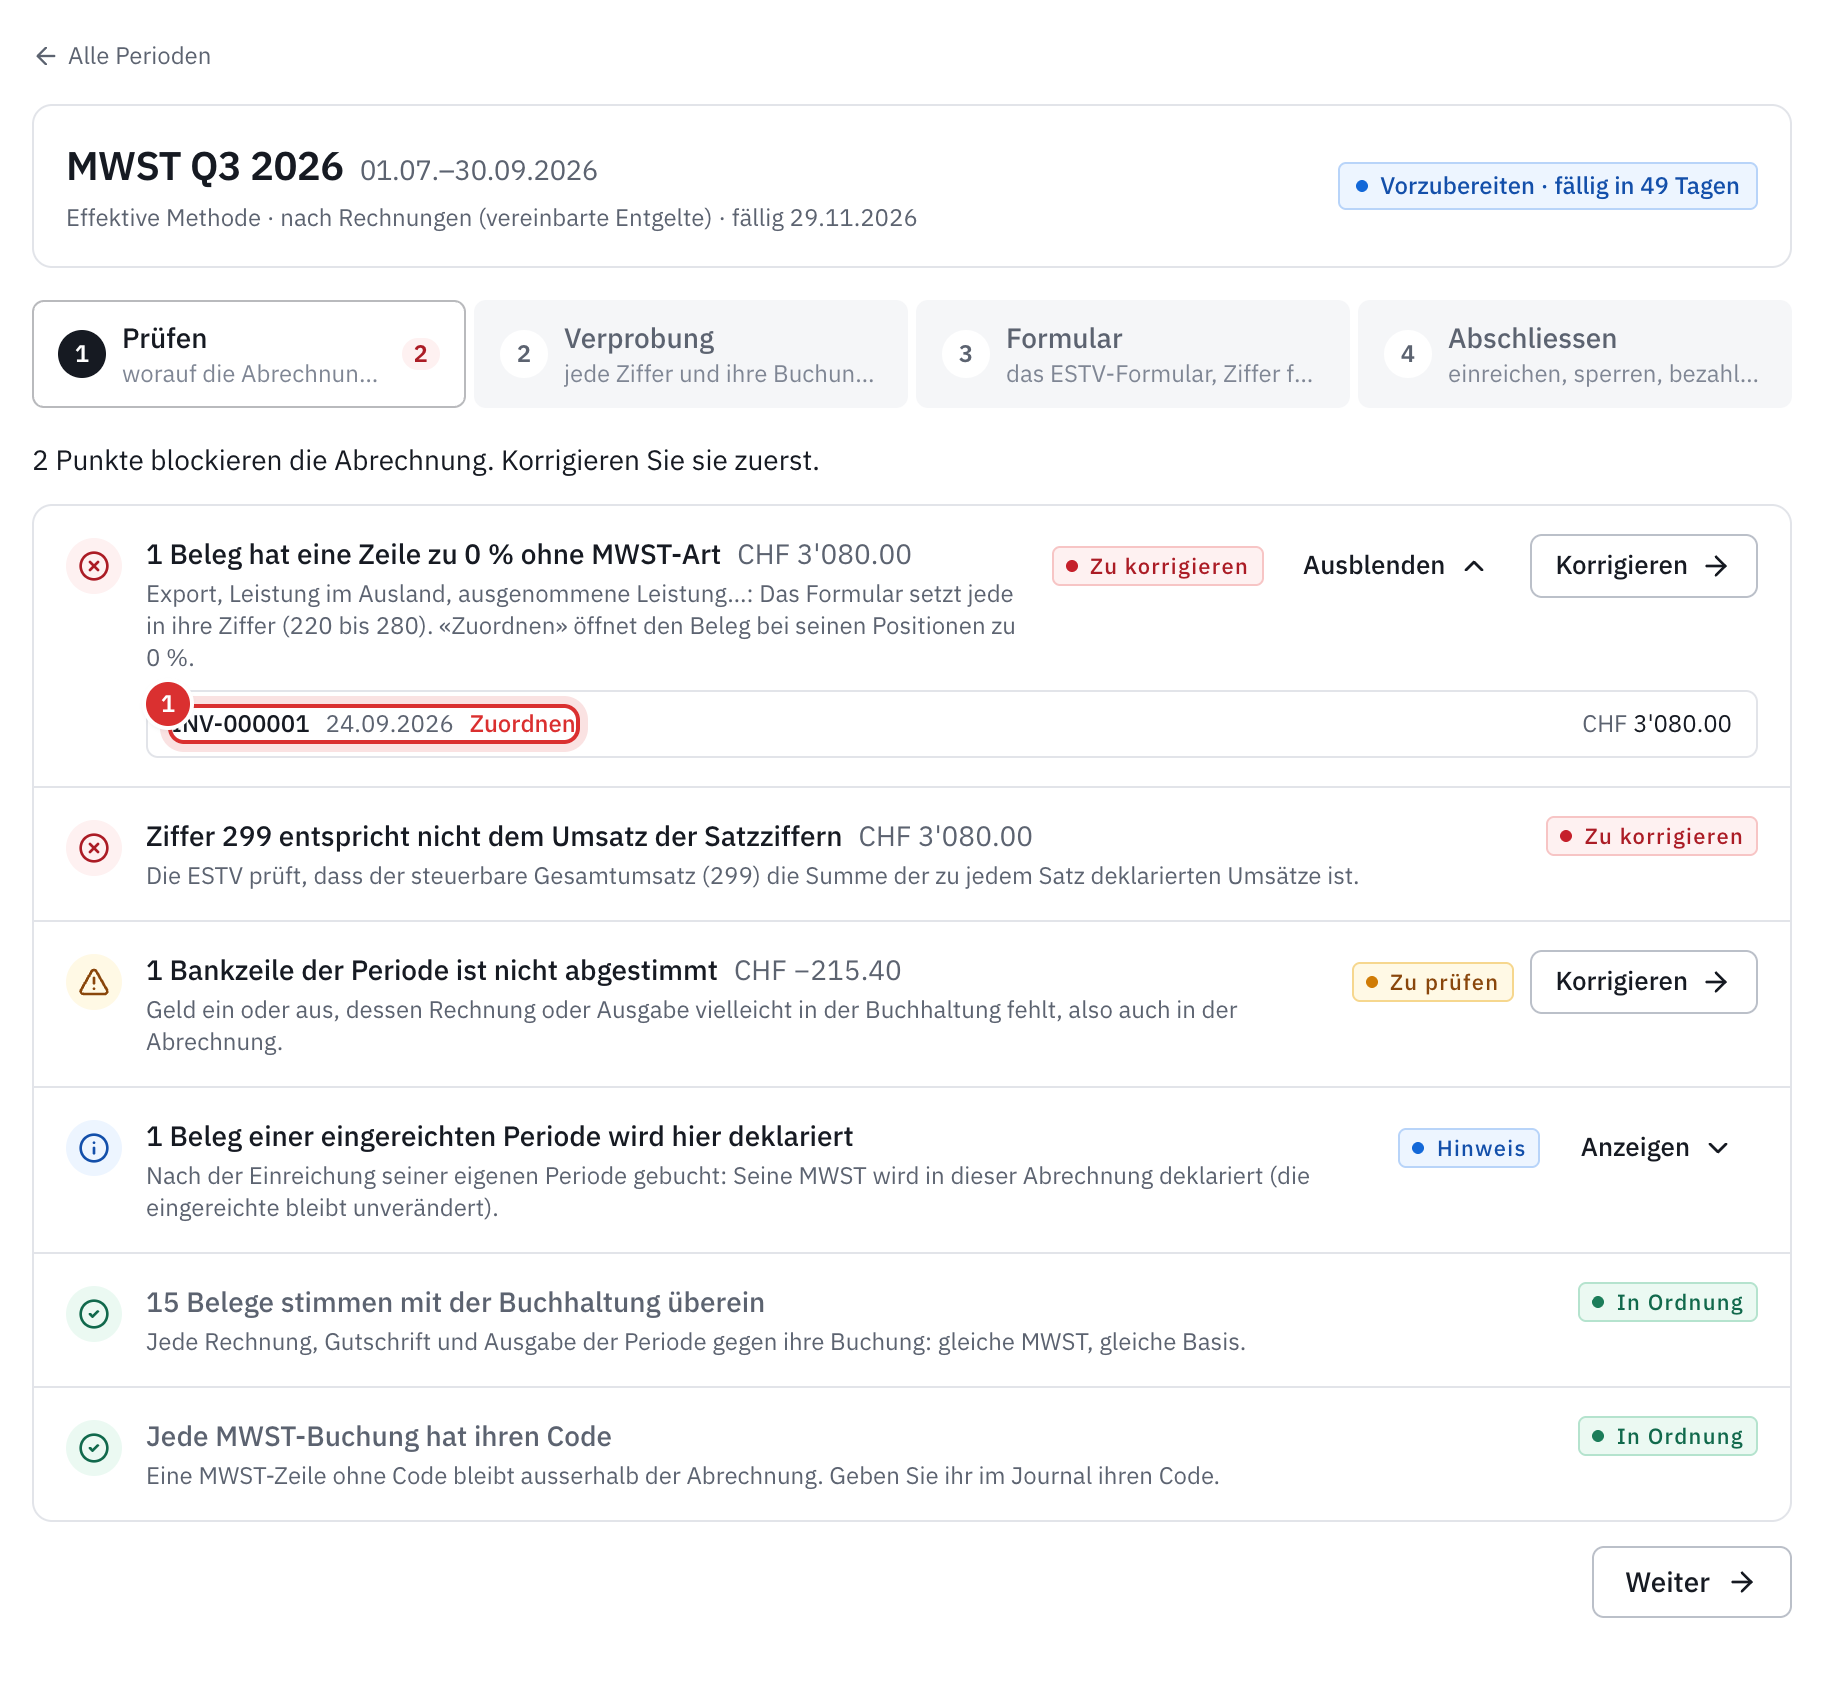Click heading 1 Beleg einer eingereichten Periode

[x=499, y=1136]
